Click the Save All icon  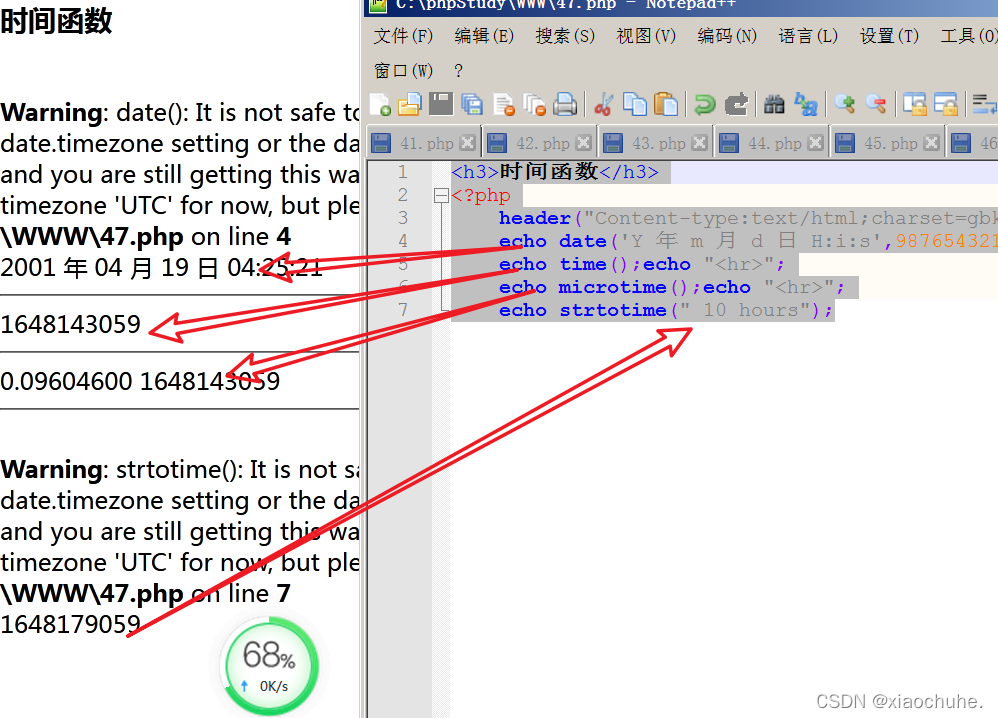[472, 104]
